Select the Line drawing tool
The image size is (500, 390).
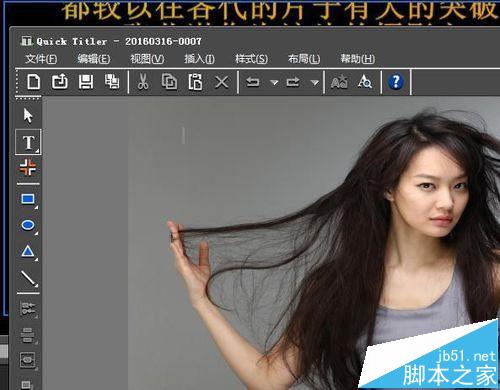[x=28, y=278]
